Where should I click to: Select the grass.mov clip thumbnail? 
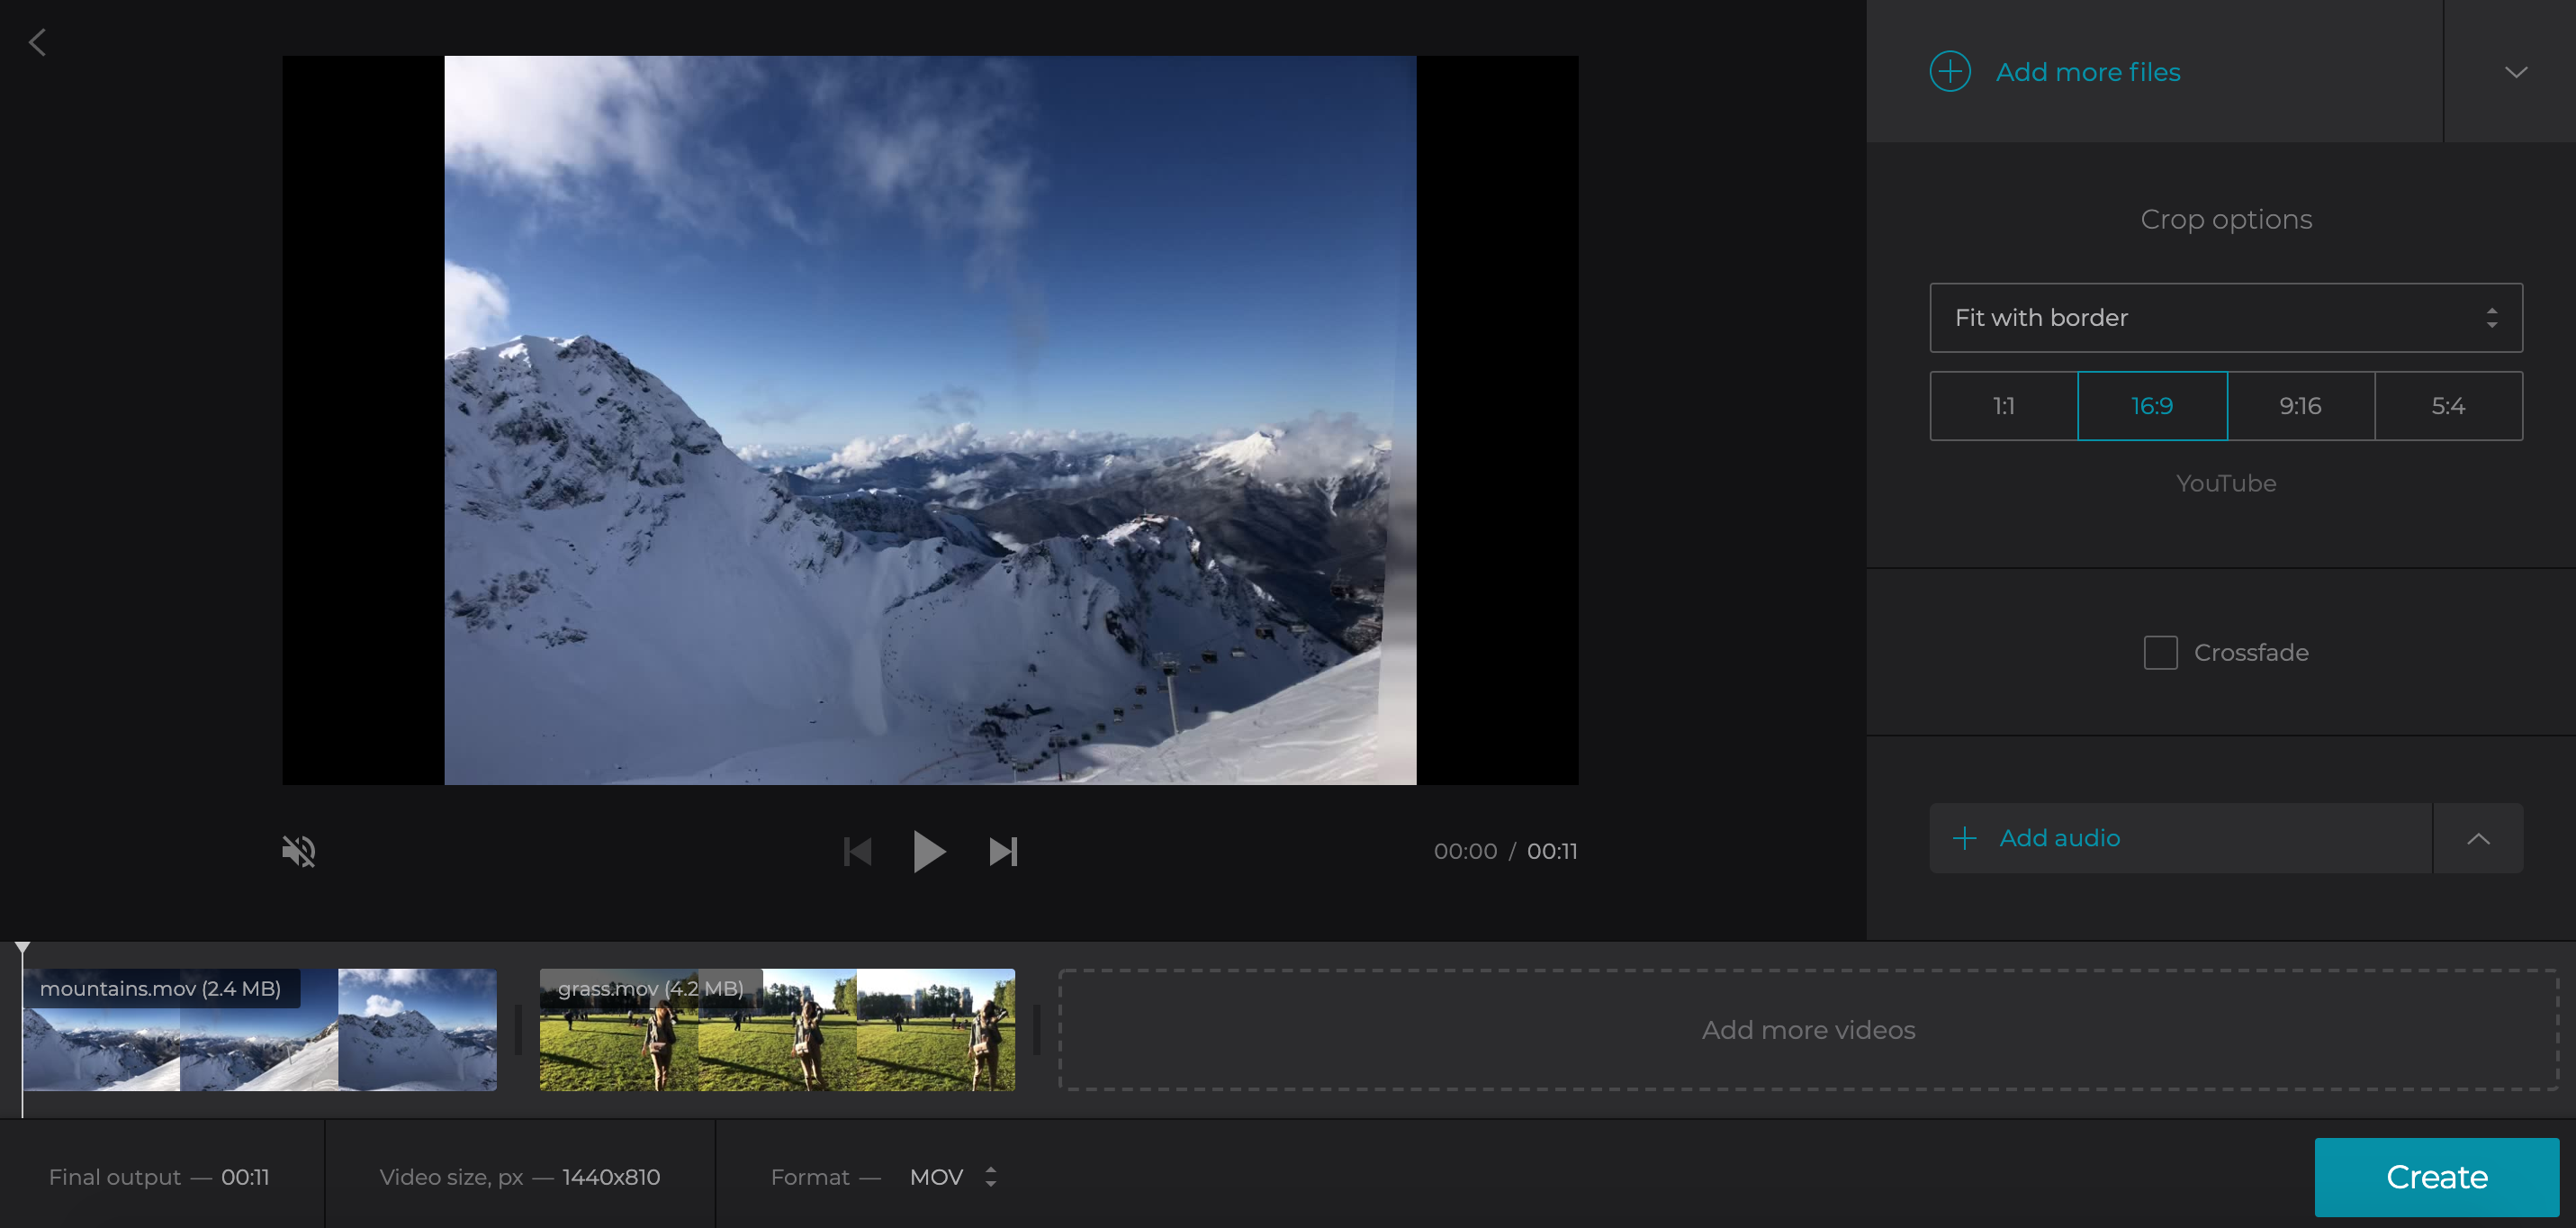pyautogui.click(x=777, y=1029)
